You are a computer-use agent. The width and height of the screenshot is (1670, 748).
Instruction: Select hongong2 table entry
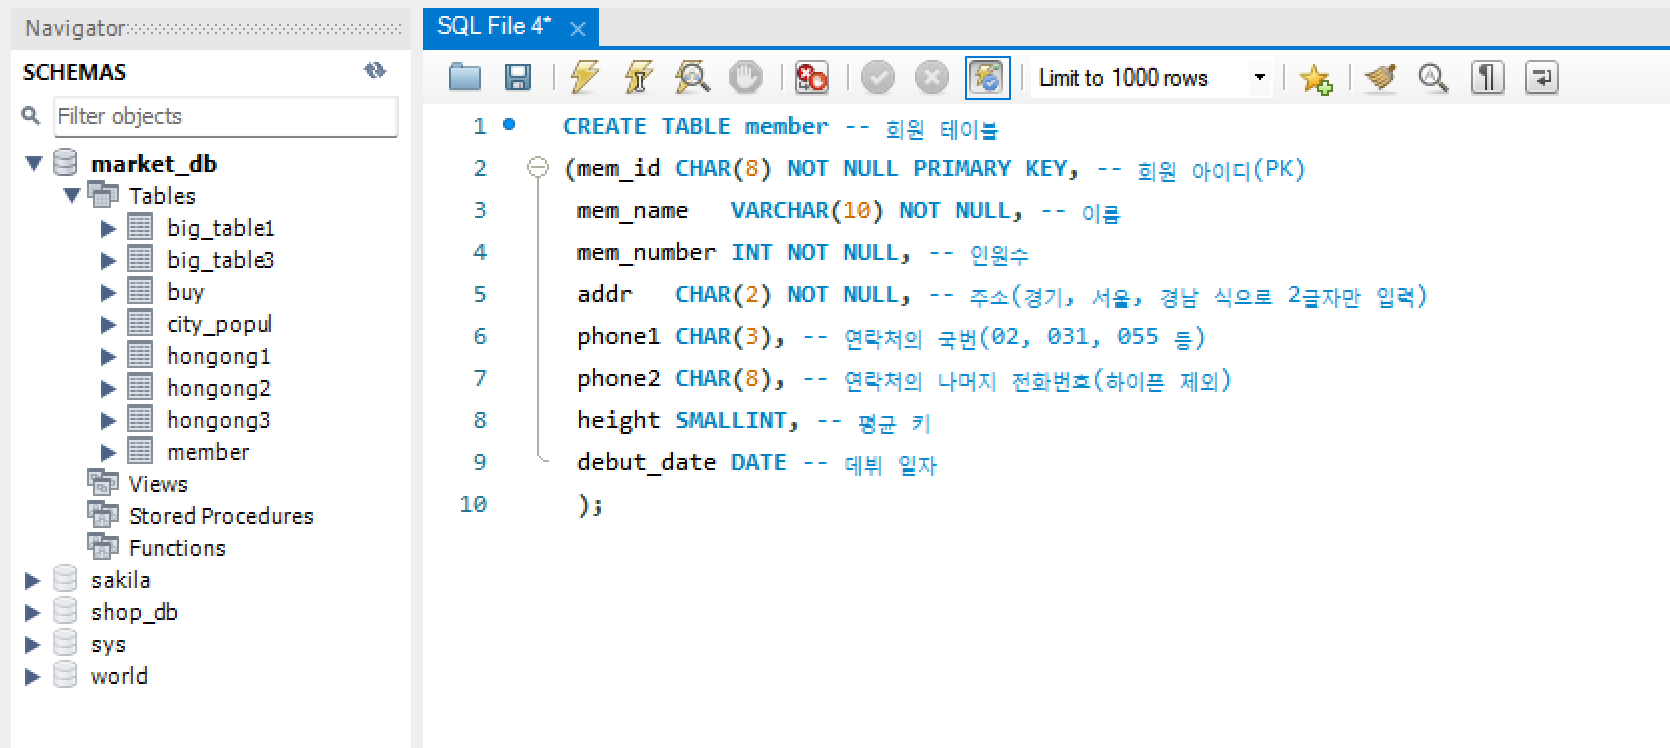(x=218, y=388)
